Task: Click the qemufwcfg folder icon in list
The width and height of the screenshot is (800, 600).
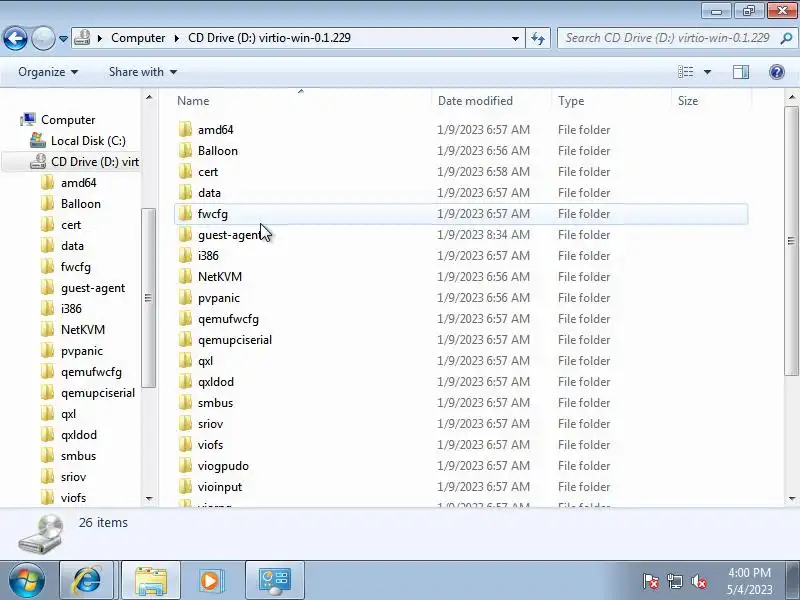Action: pyautogui.click(x=186, y=318)
